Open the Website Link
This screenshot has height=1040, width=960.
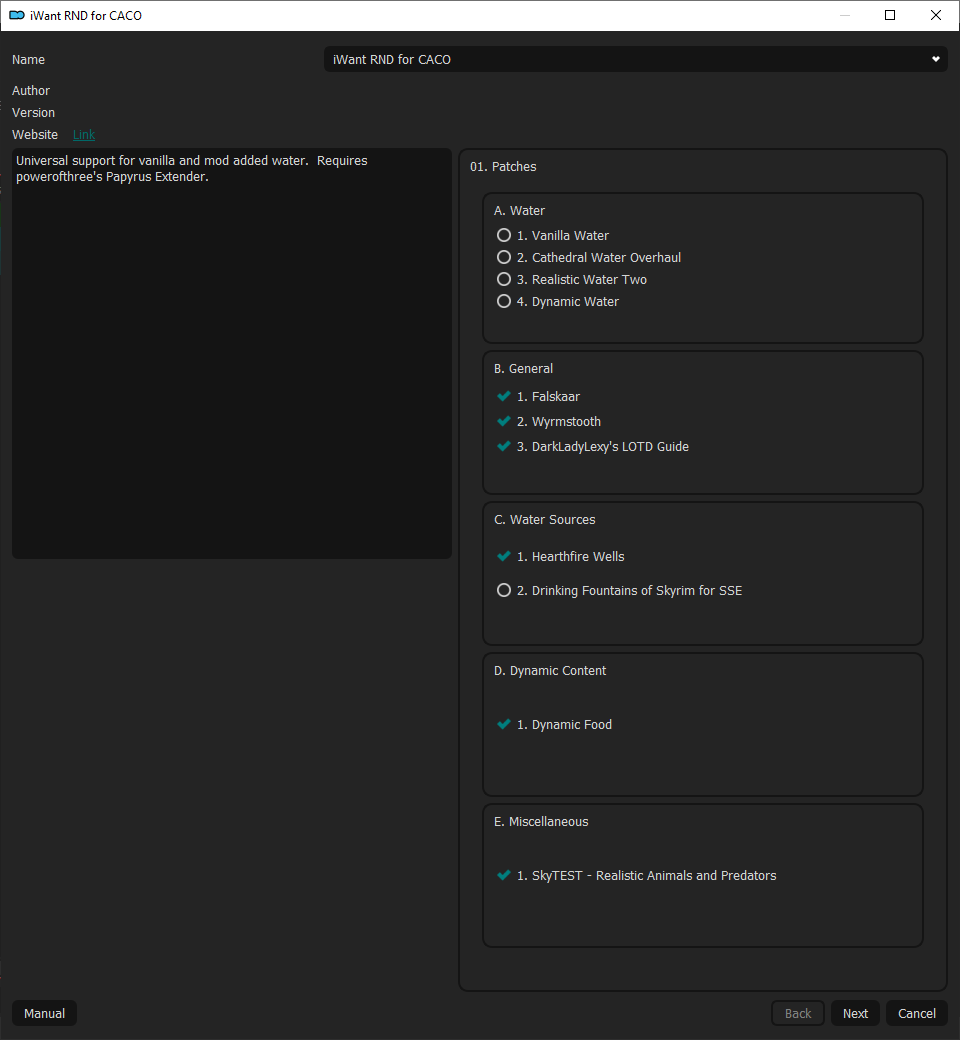tap(84, 135)
